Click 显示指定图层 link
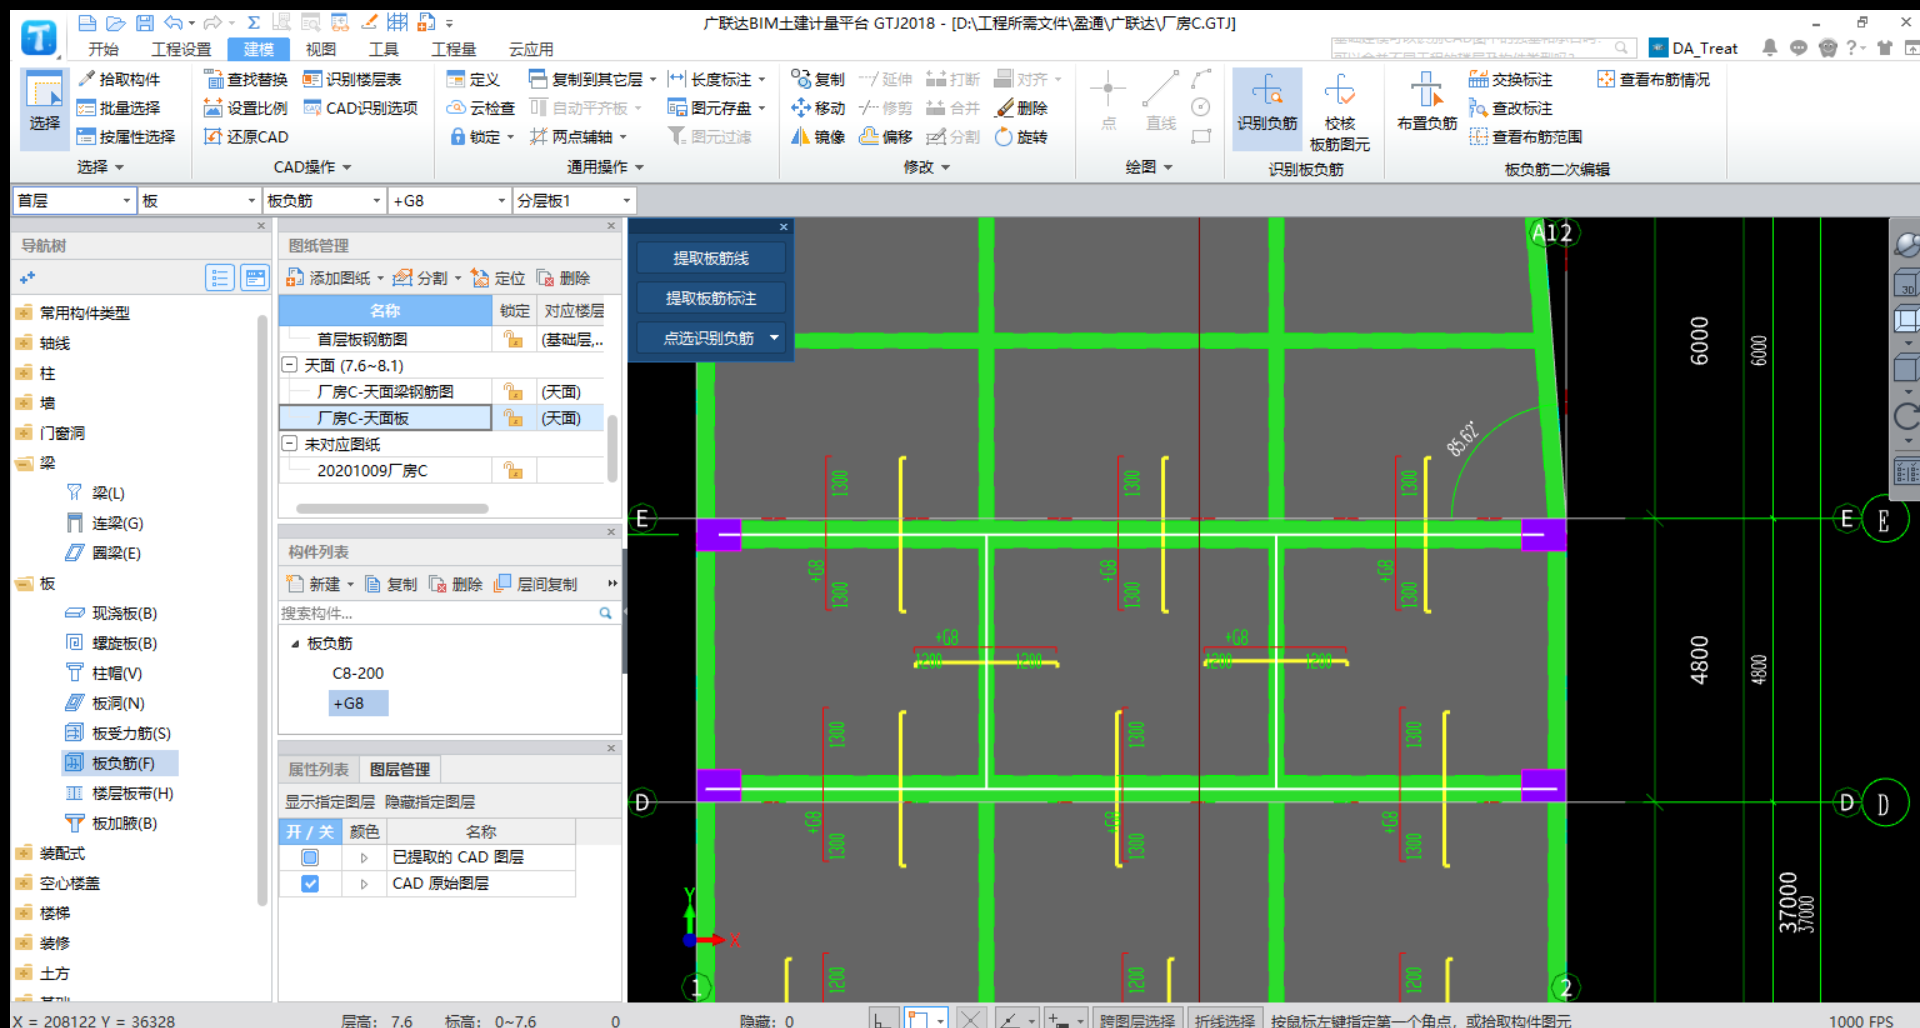Screen dimensions: 1920x1028 (330, 802)
